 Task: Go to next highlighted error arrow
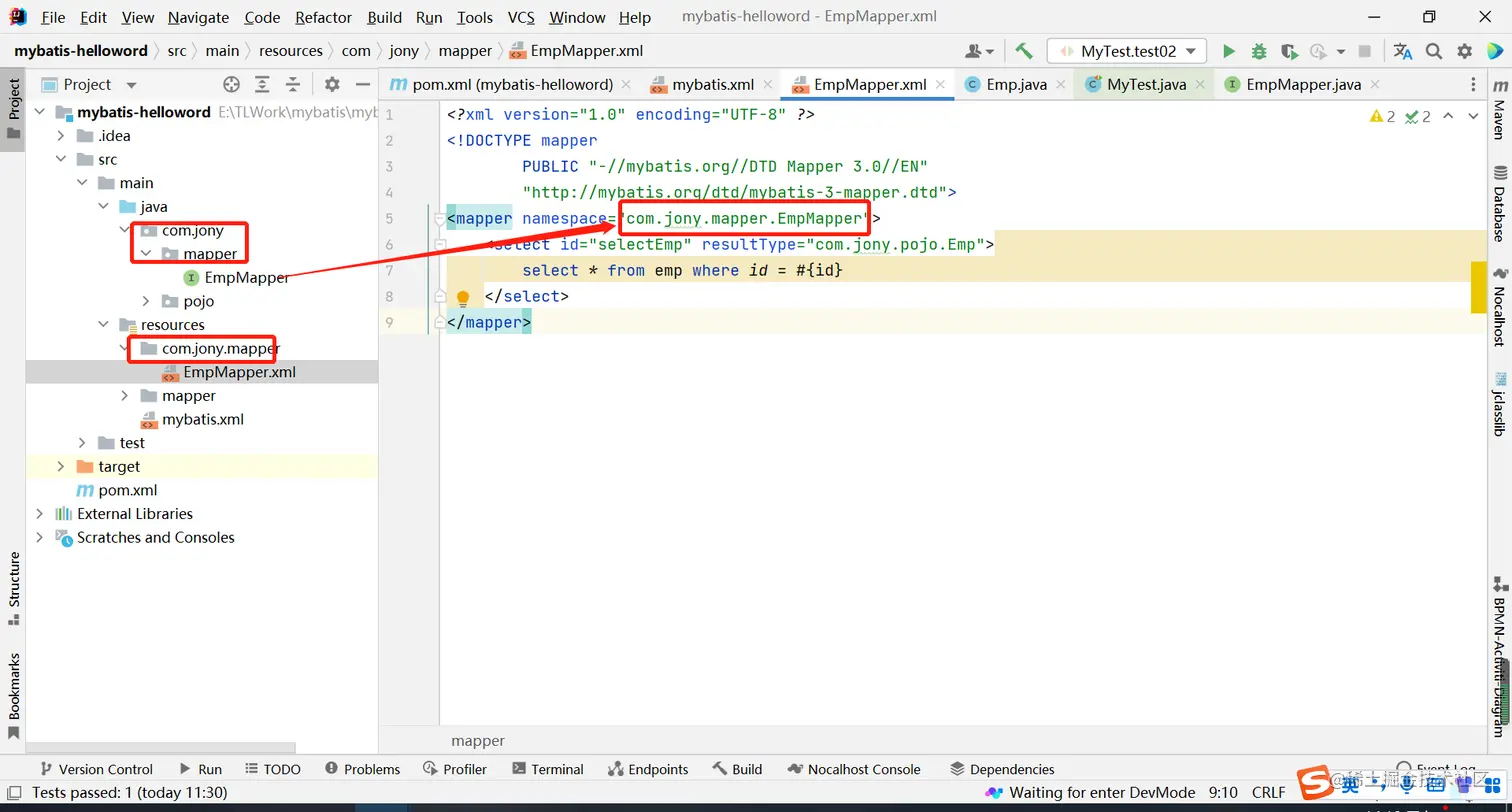coord(1473,117)
